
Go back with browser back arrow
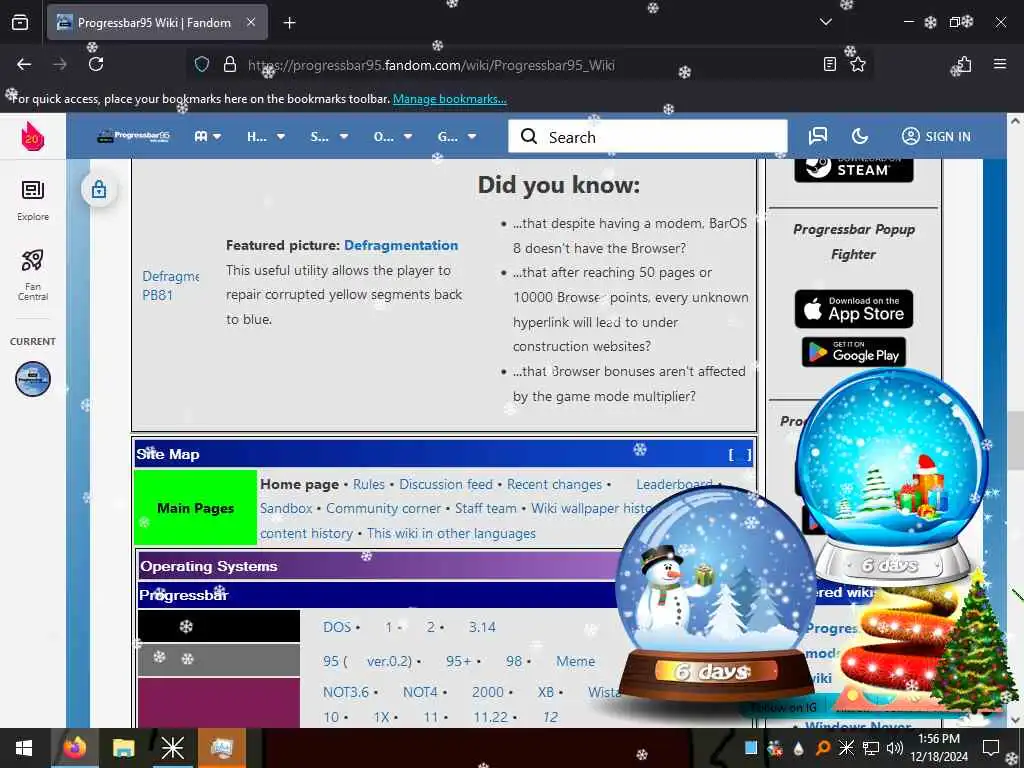[x=24, y=64]
